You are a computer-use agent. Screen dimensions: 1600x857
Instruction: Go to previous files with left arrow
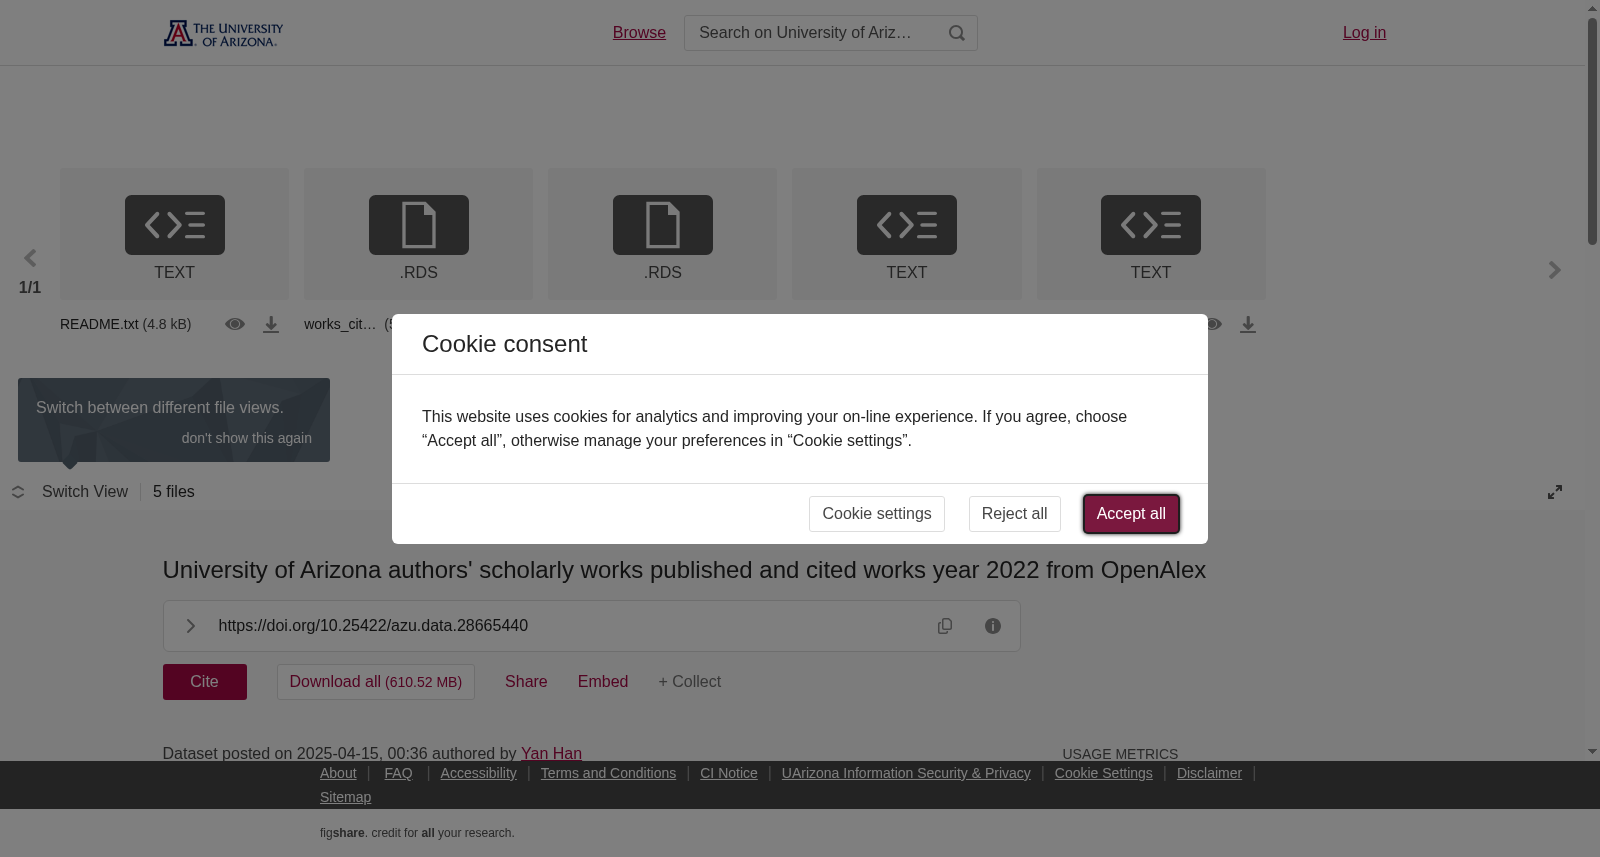(x=30, y=258)
